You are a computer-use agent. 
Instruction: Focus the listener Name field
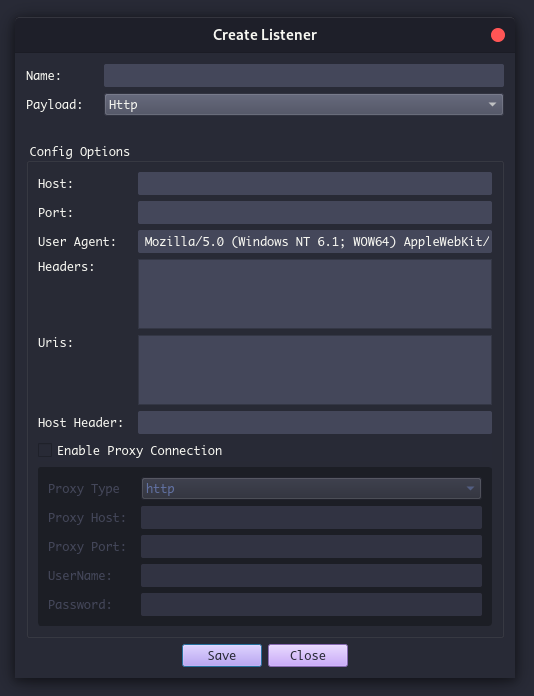tap(304, 75)
